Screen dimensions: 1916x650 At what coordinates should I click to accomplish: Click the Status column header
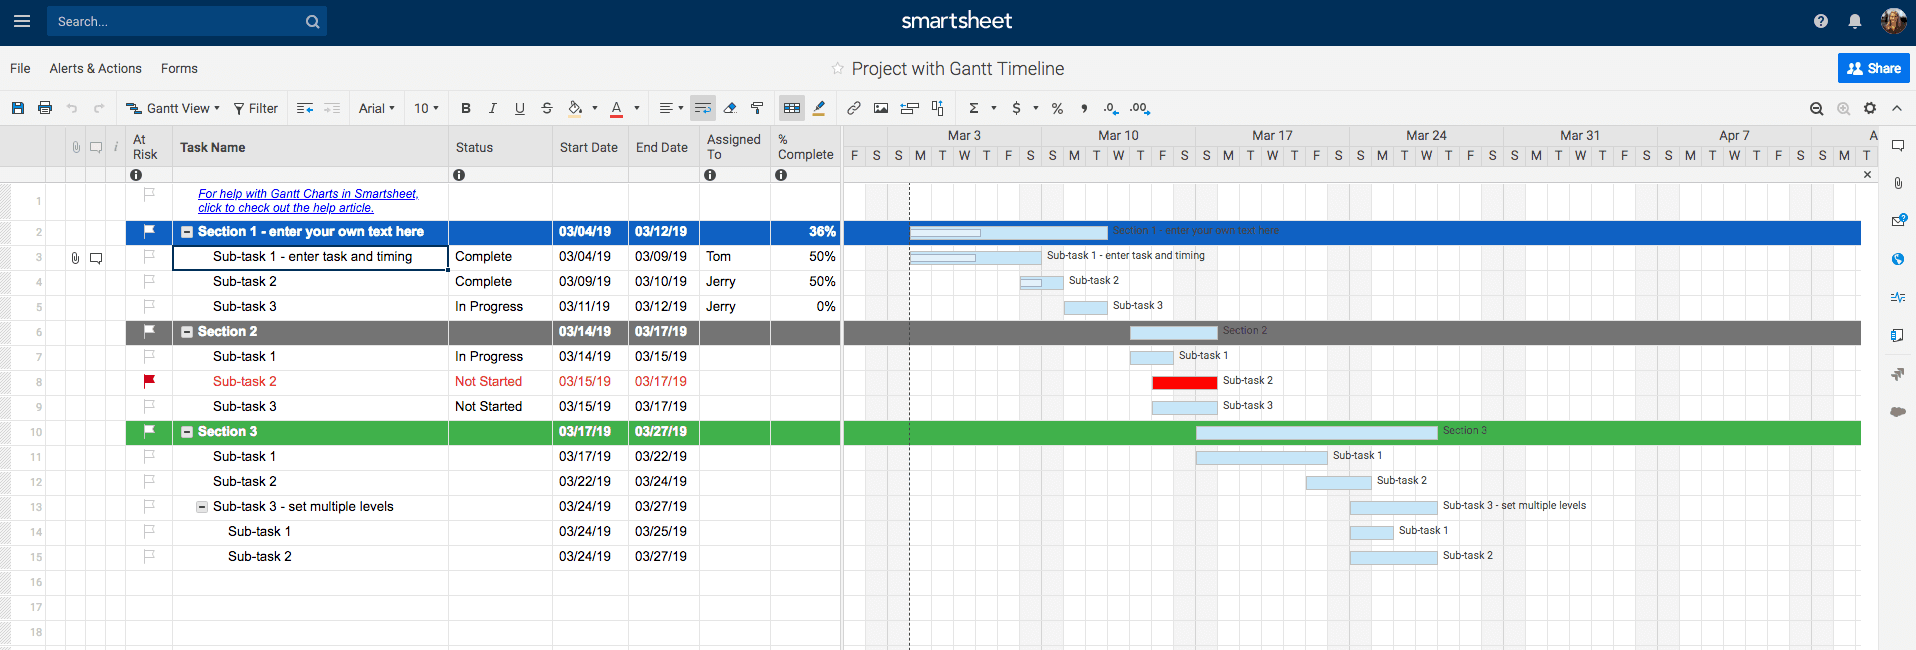[500, 147]
